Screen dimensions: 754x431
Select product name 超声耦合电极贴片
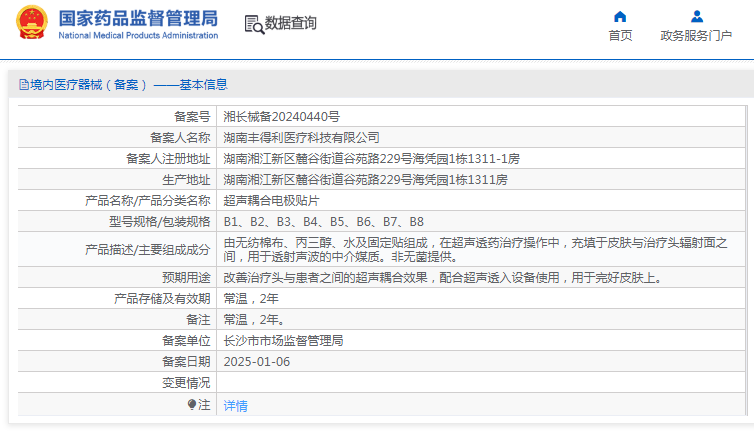271,201
